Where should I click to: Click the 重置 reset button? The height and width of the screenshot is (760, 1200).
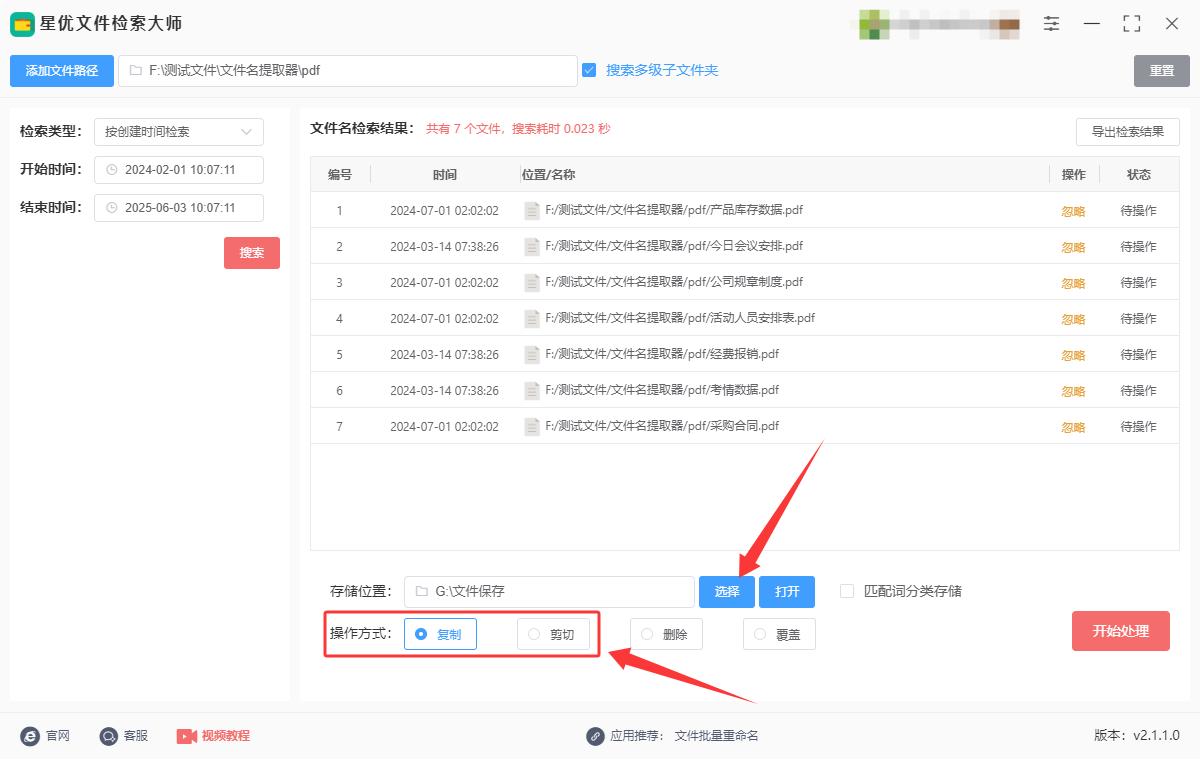click(x=1162, y=71)
